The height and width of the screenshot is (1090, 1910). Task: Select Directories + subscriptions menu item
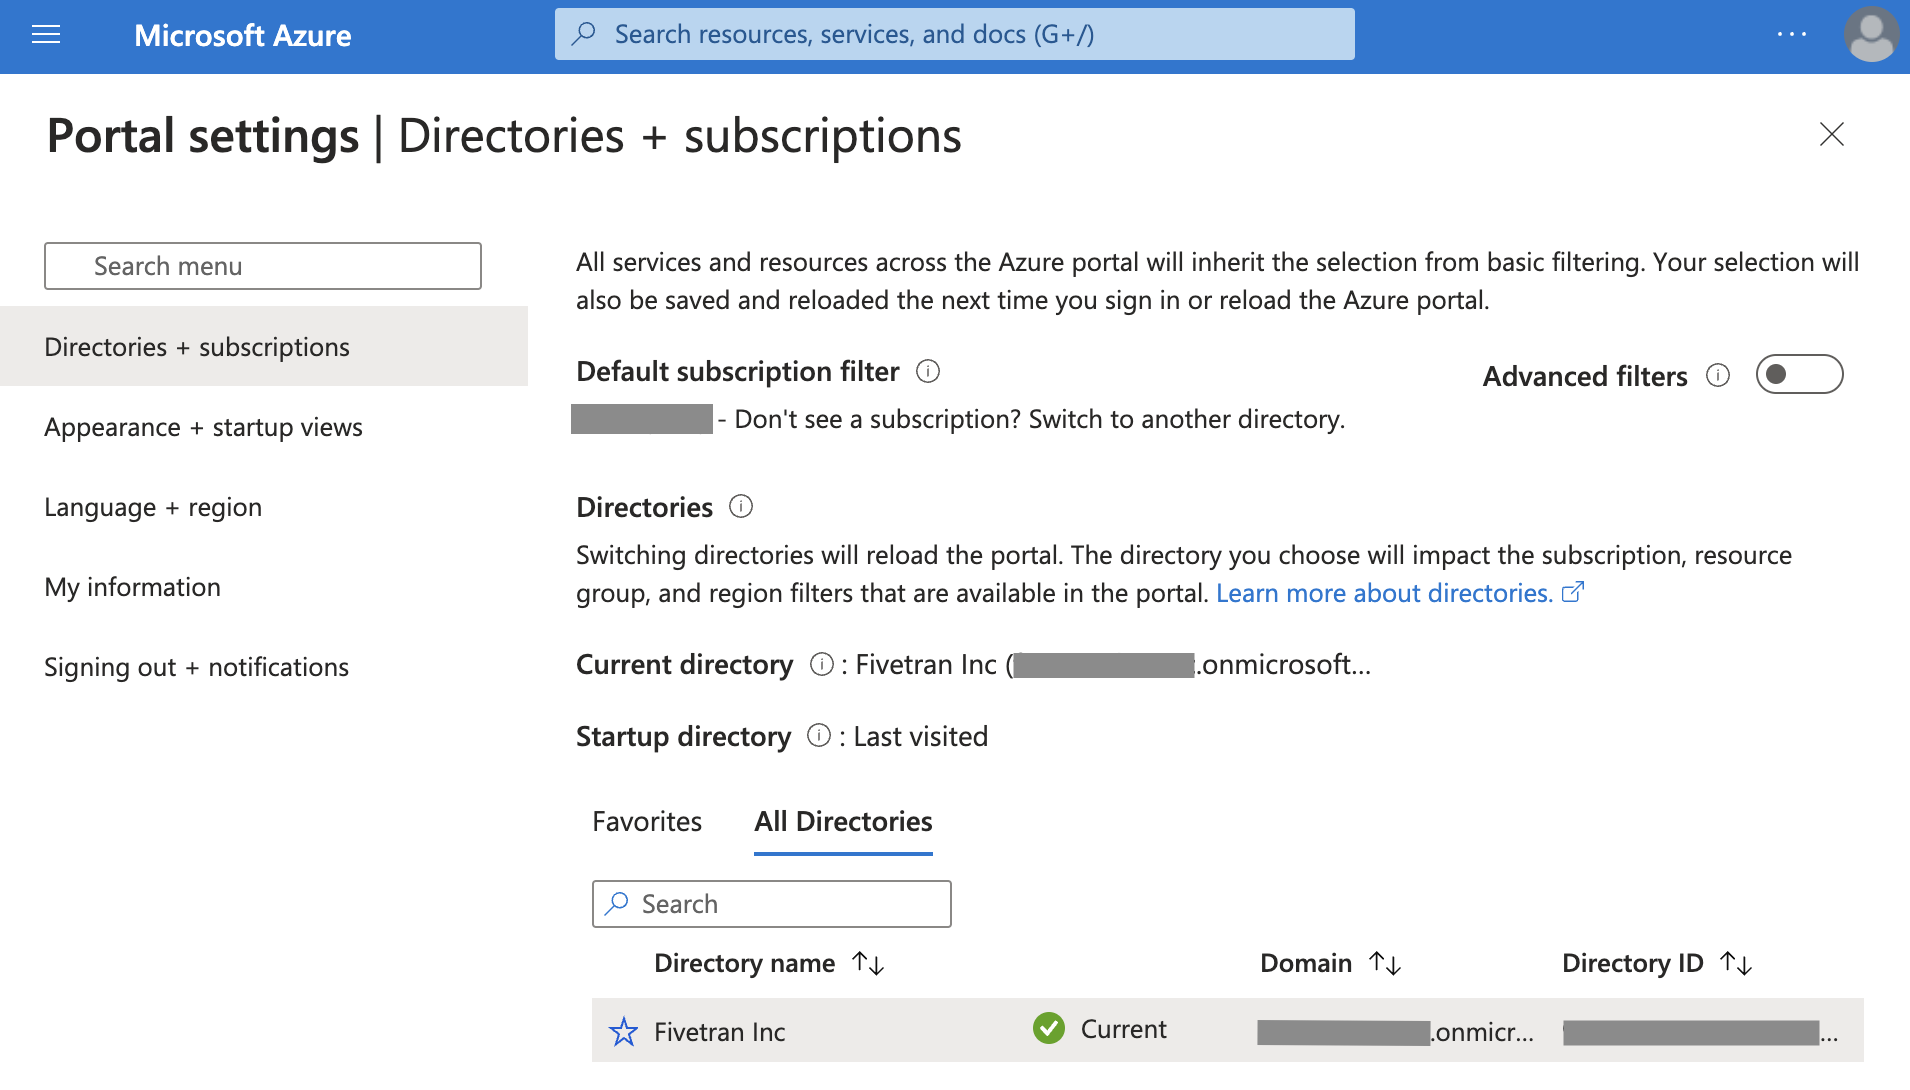coord(264,347)
